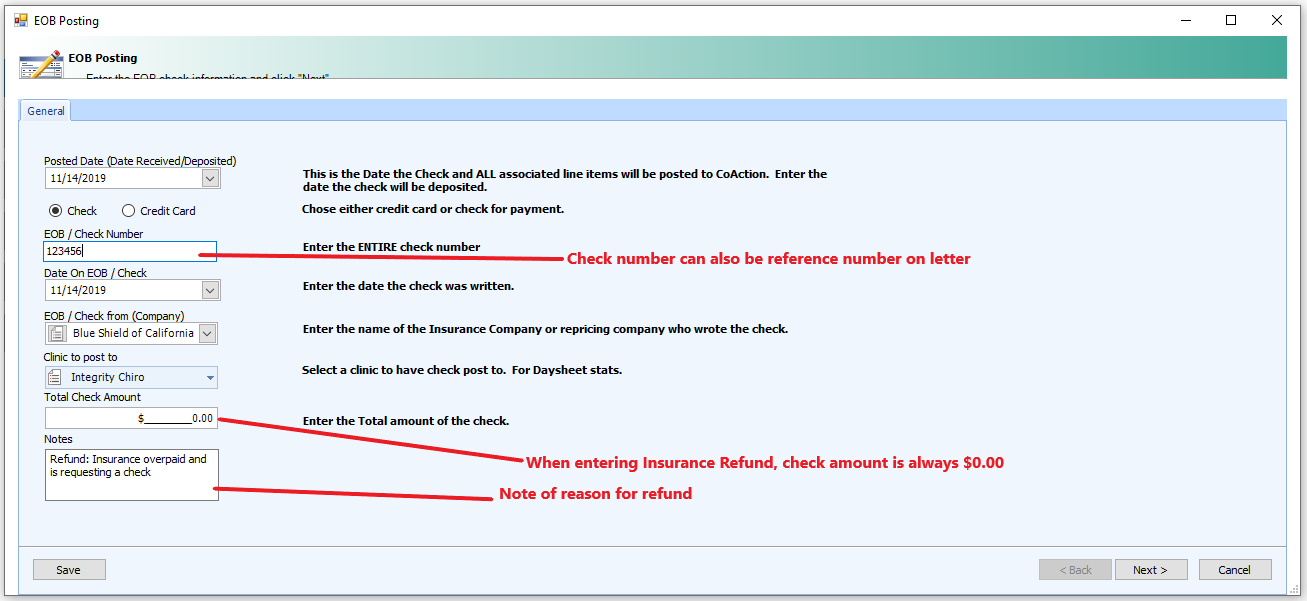1307x601 pixels.
Task: Click the posted date explanation paragraph
Action: click(x=565, y=180)
